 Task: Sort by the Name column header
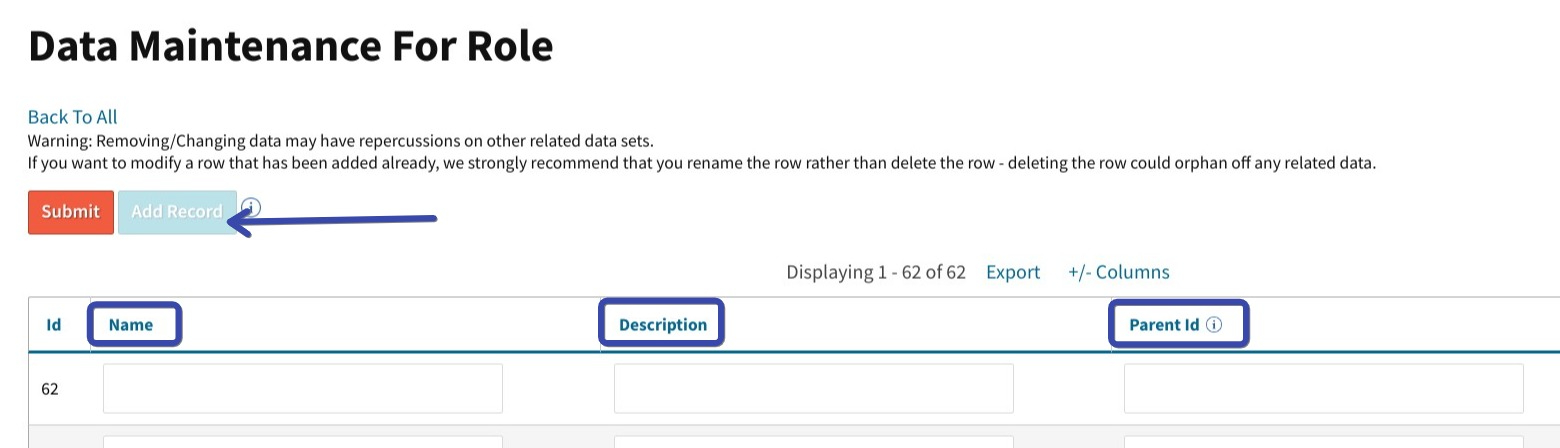point(131,325)
